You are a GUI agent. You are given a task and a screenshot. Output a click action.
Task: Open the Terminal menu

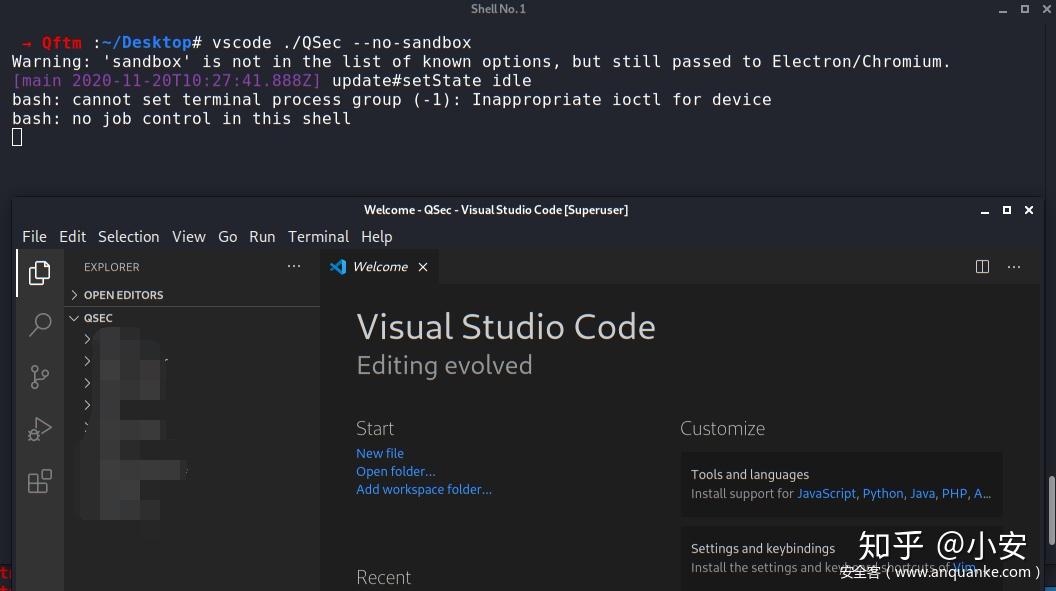(318, 237)
